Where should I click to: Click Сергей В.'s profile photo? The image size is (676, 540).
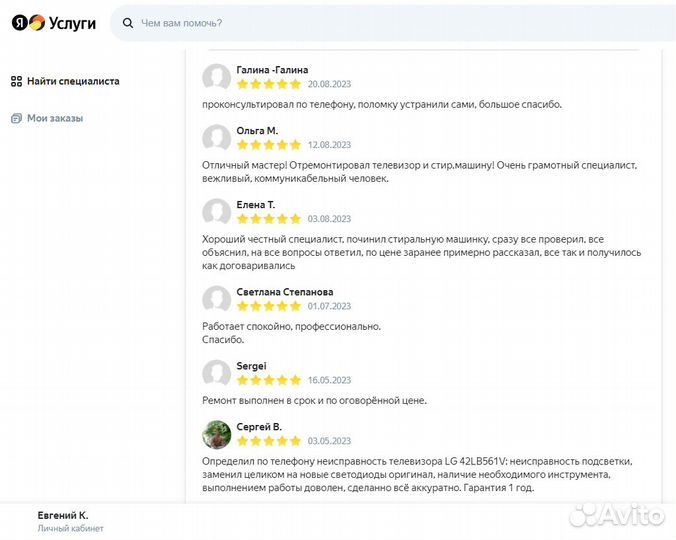pos(216,434)
